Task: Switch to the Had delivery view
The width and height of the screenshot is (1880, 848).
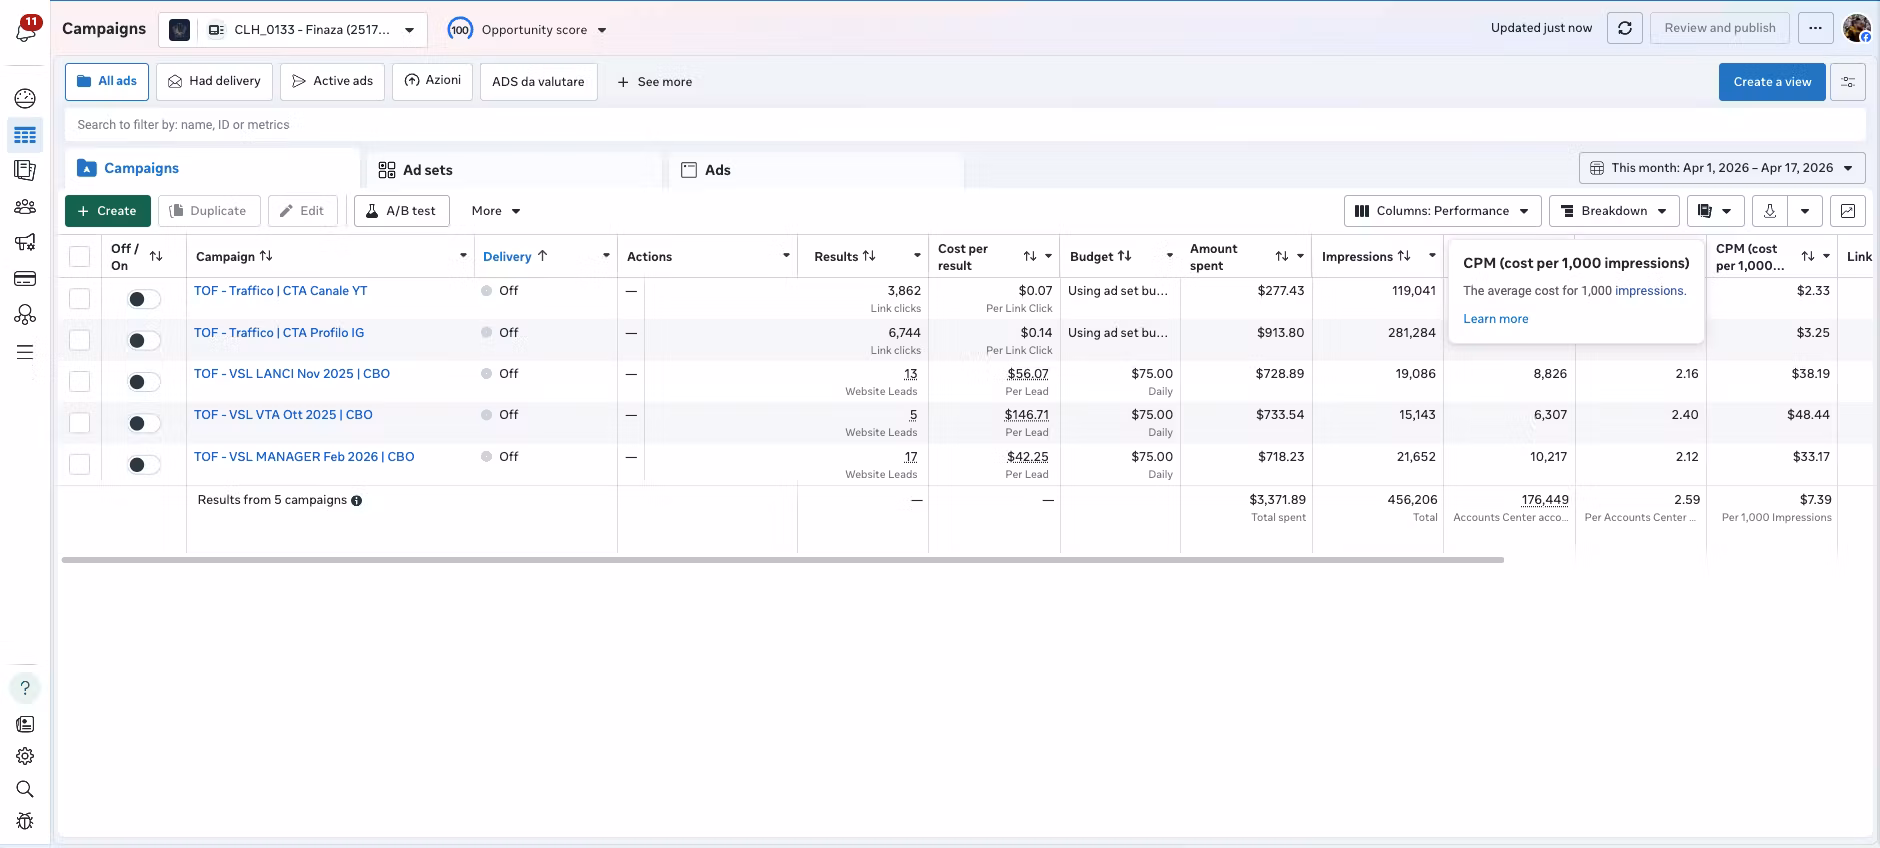Action: click(x=214, y=82)
